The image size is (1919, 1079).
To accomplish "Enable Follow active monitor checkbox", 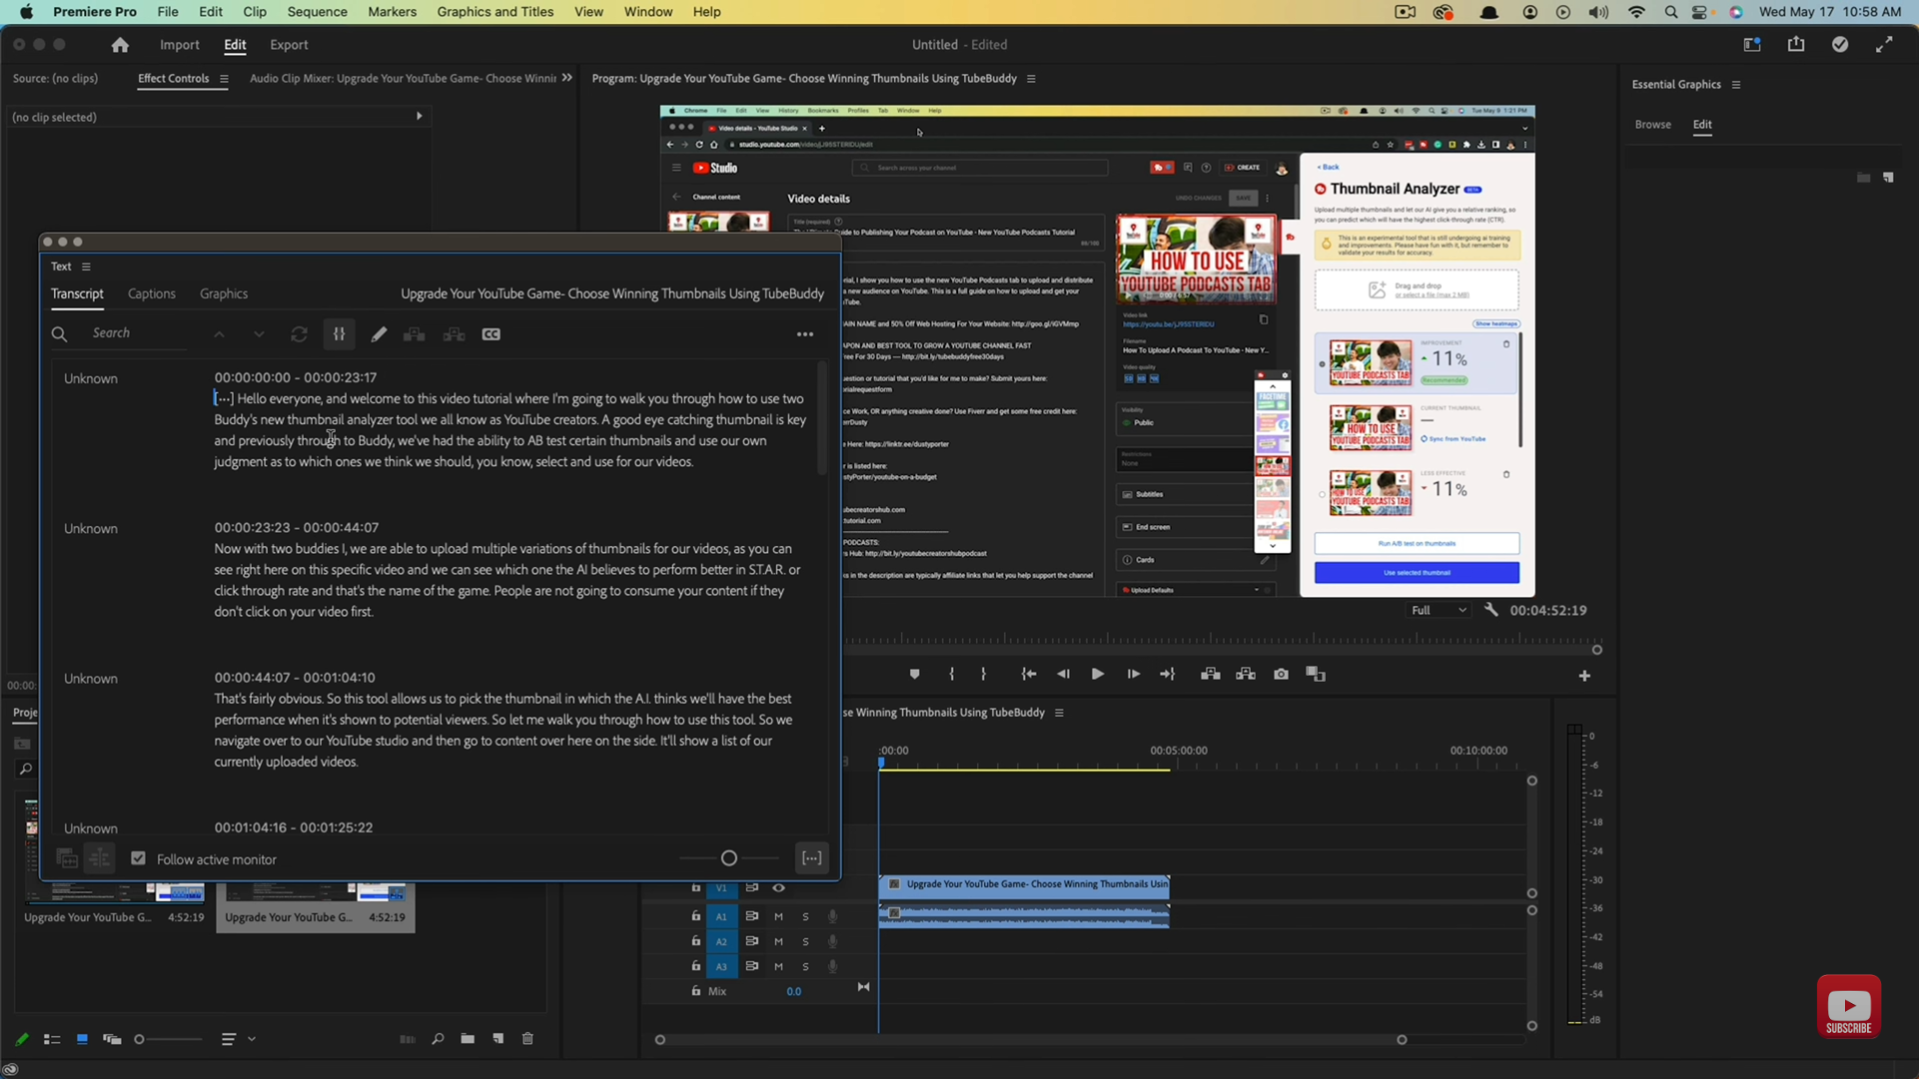I will pyautogui.click(x=138, y=858).
